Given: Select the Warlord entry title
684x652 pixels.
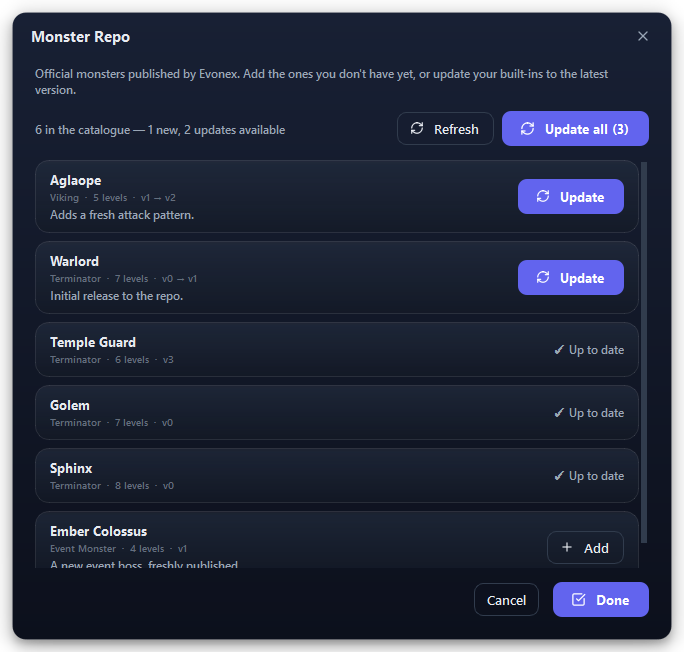Looking at the screenshot, I should [x=75, y=261].
